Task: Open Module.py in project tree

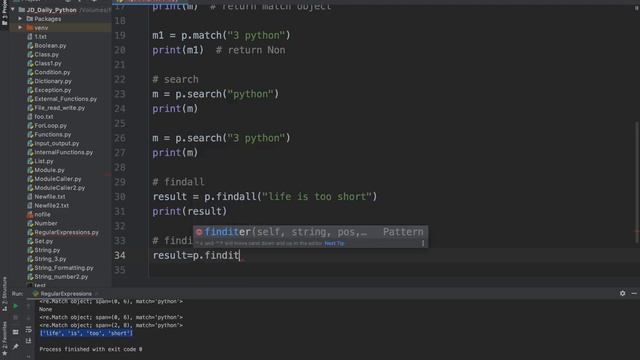Action: tap(46, 170)
